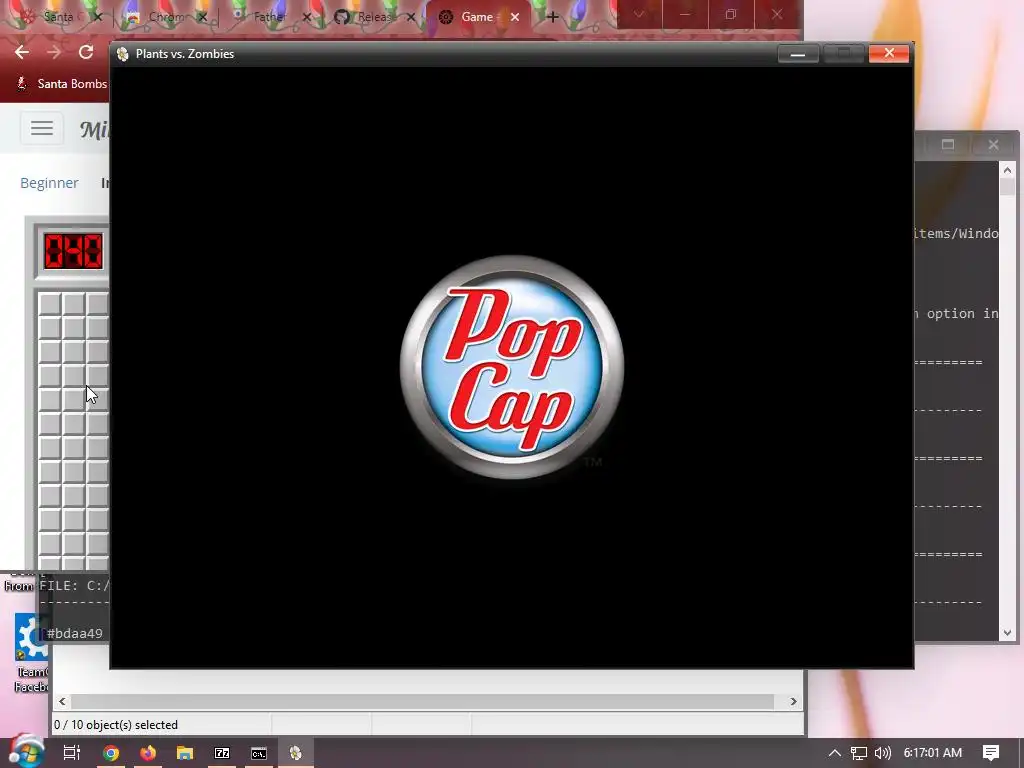The height and width of the screenshot is (768, 1024).
Task: Open a new Chrome tab
Action: pyautogui.click(x=552, y=17)
